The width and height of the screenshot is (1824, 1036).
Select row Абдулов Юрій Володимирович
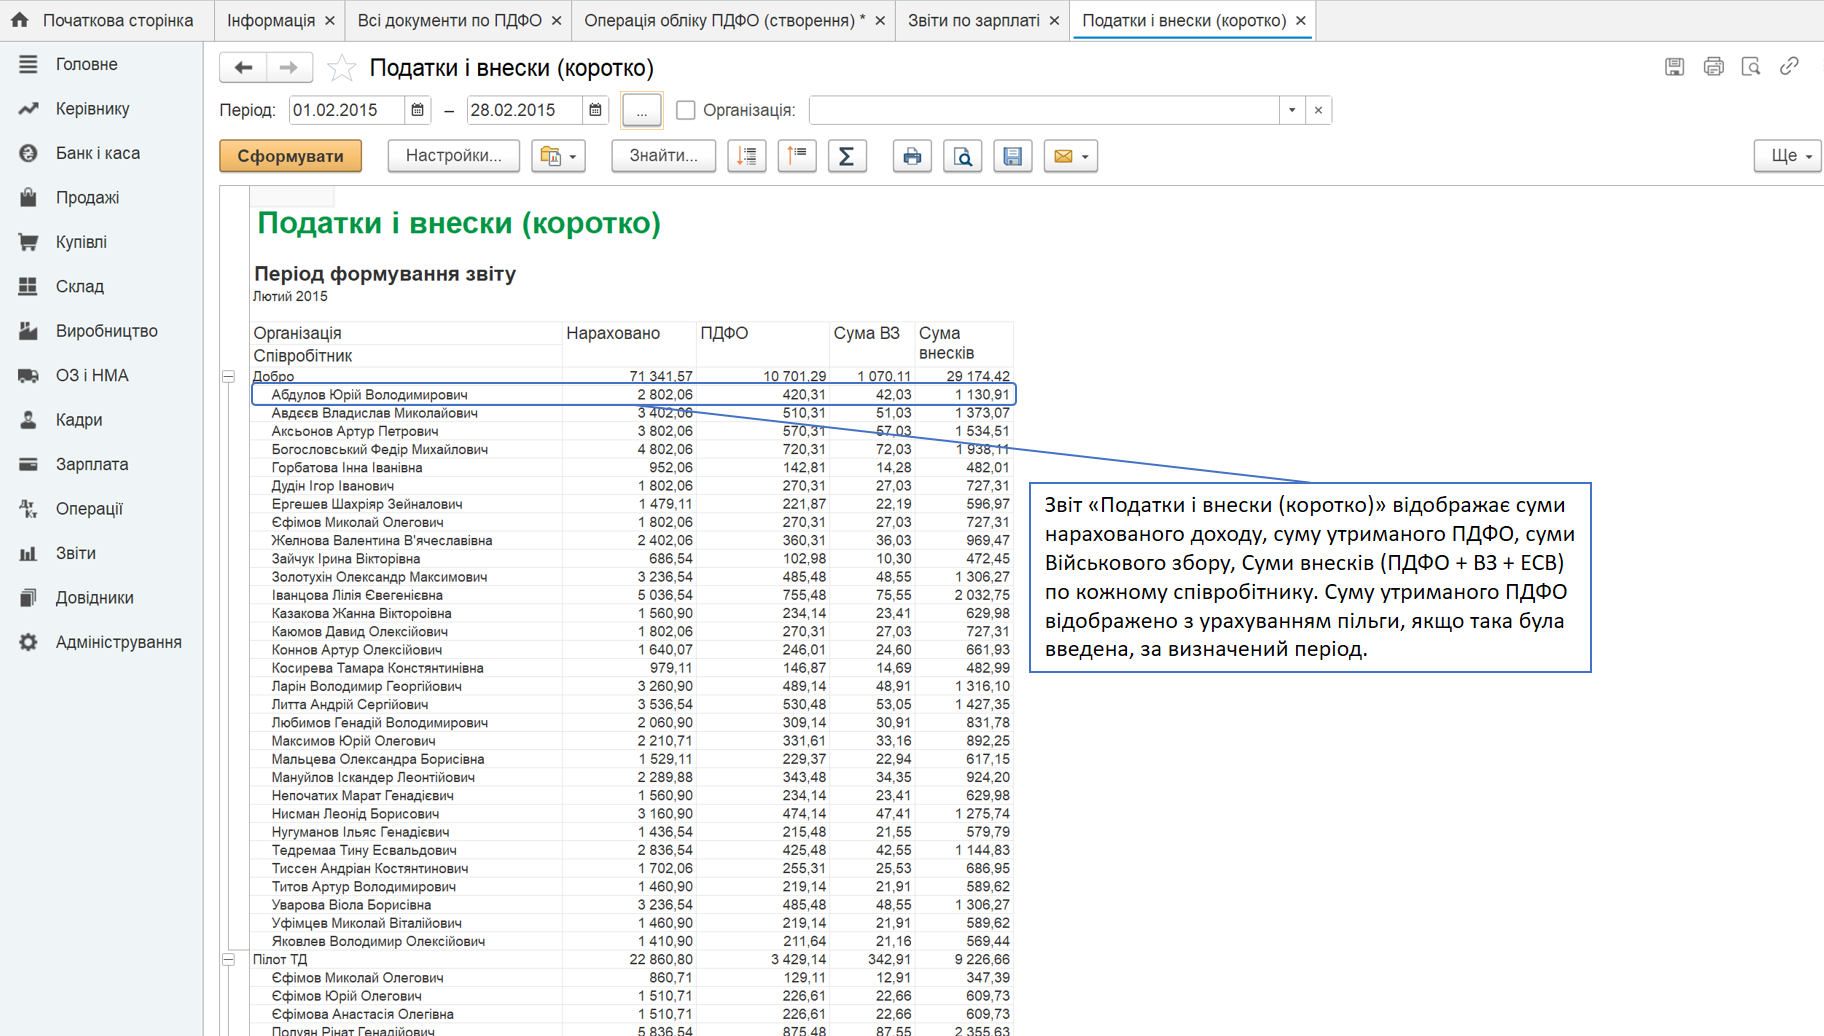[x=633, y=395]
